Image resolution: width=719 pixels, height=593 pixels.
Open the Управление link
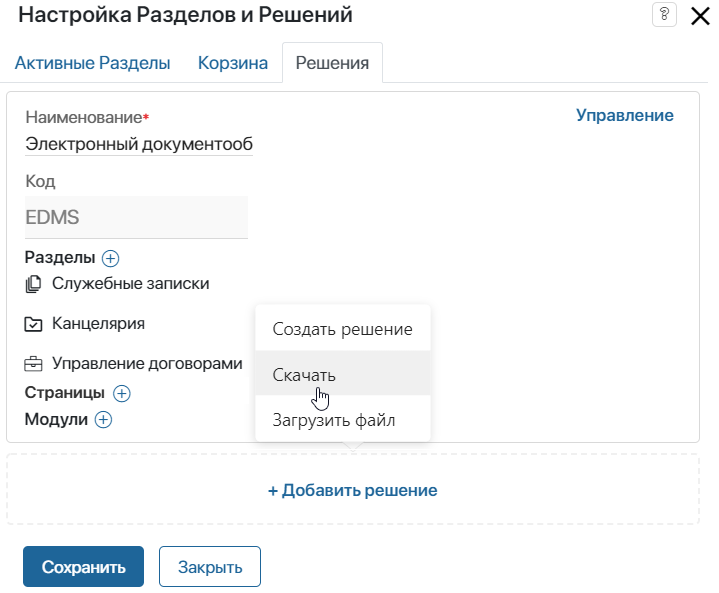pos(625,115)
